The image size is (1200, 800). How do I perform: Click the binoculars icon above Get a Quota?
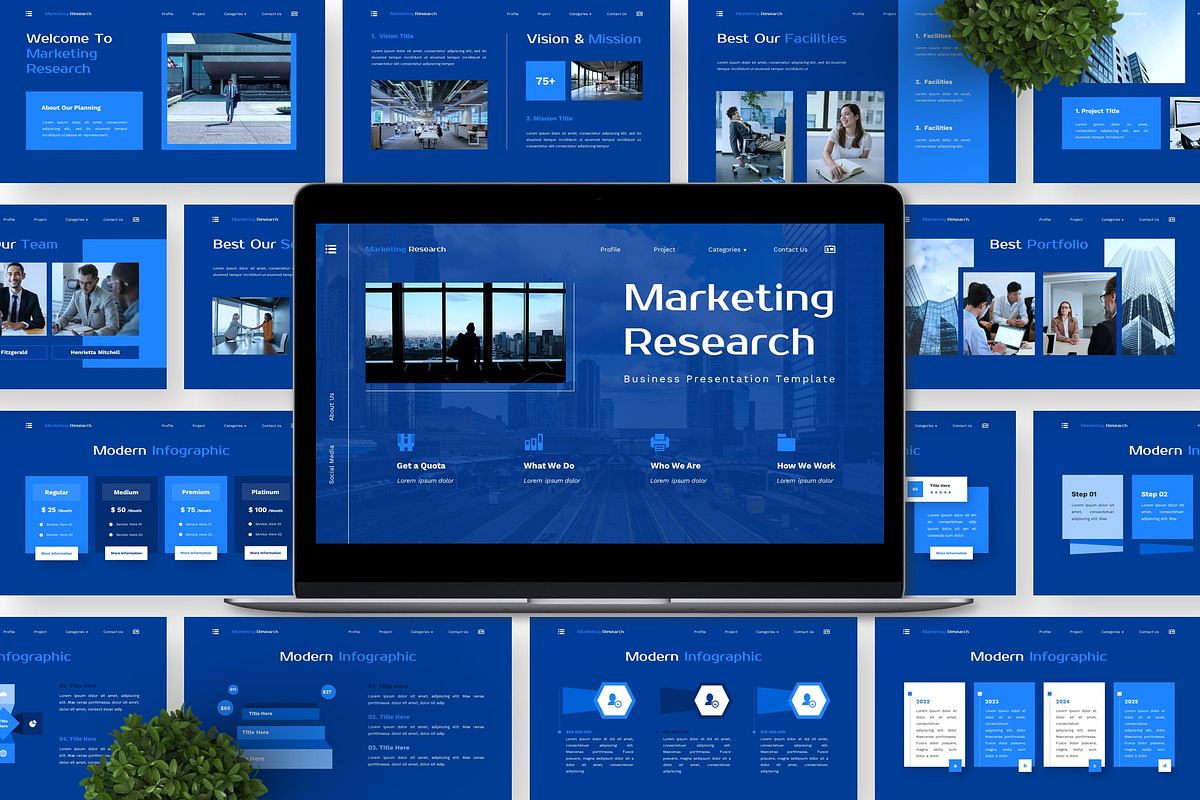406,442
